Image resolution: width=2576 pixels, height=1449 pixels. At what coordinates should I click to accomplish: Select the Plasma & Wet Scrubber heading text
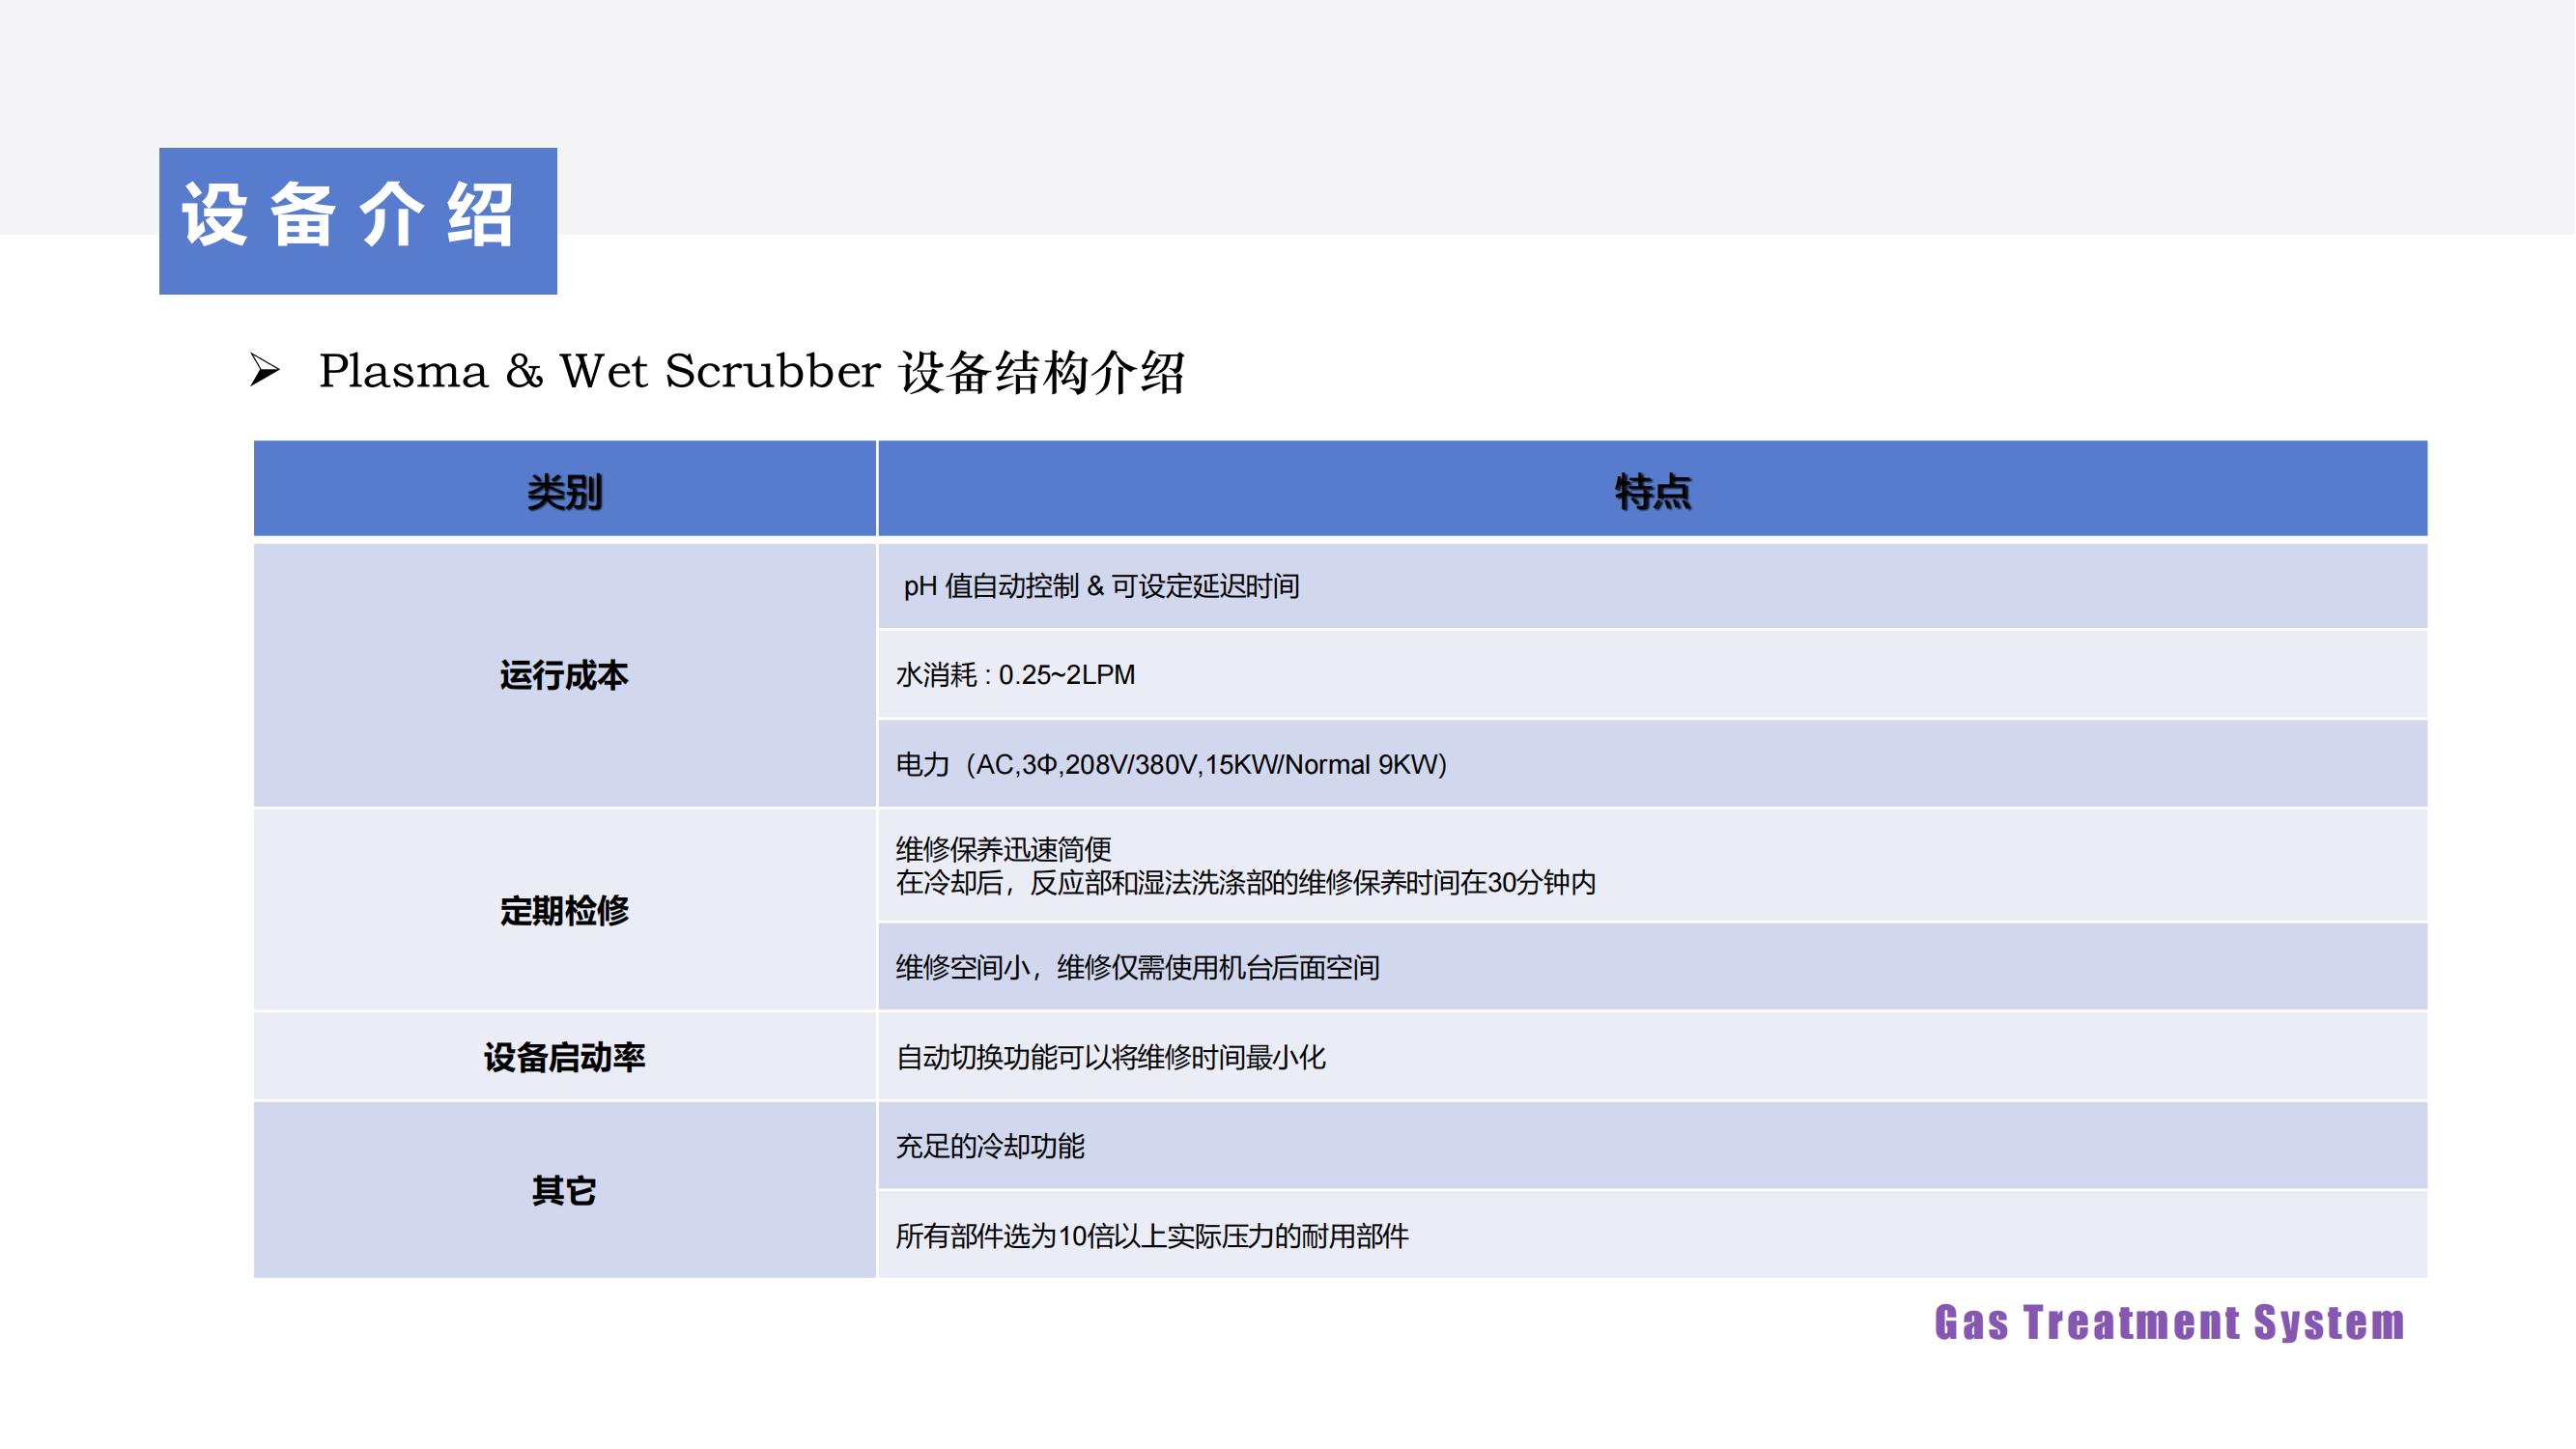coord(751,372)
